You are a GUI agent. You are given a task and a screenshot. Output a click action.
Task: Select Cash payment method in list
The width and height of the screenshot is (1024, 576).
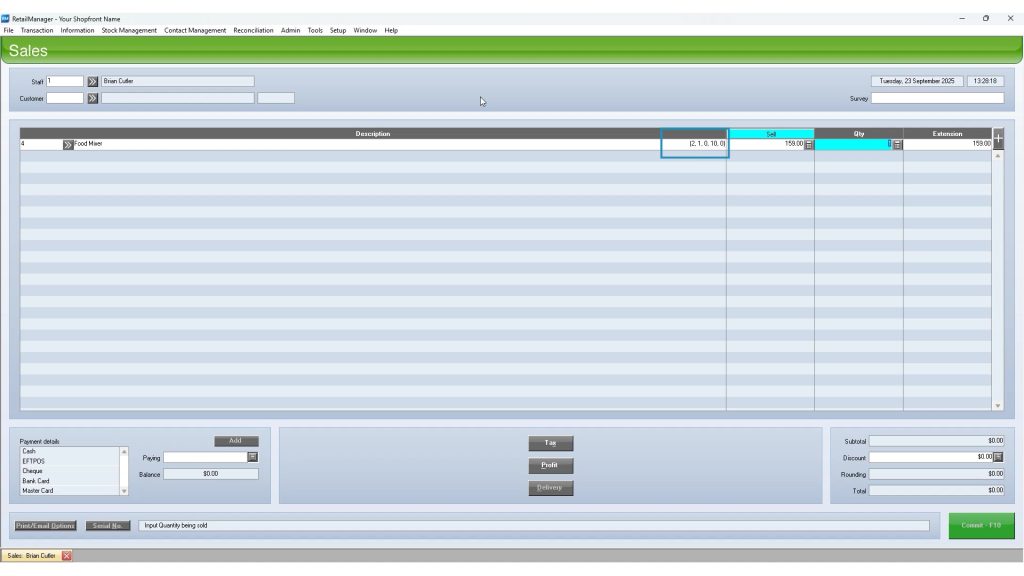70,451
